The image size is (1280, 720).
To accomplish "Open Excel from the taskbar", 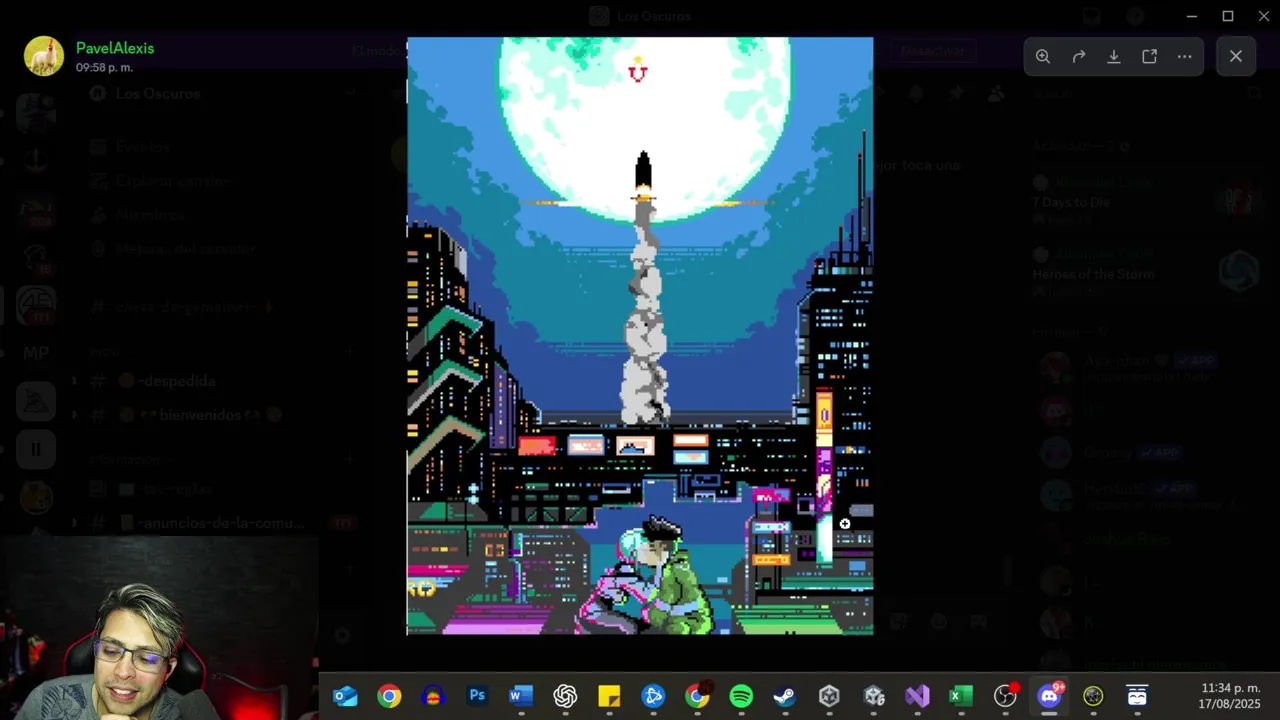I will [961, 696].
